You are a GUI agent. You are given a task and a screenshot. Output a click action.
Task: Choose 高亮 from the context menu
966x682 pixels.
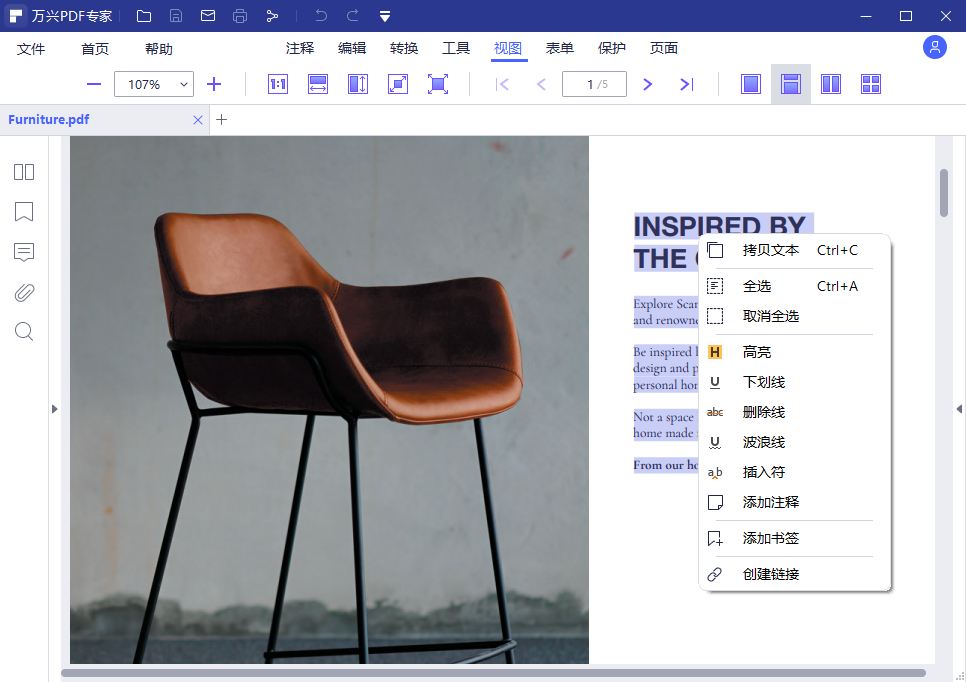click(x=757, y=352)
